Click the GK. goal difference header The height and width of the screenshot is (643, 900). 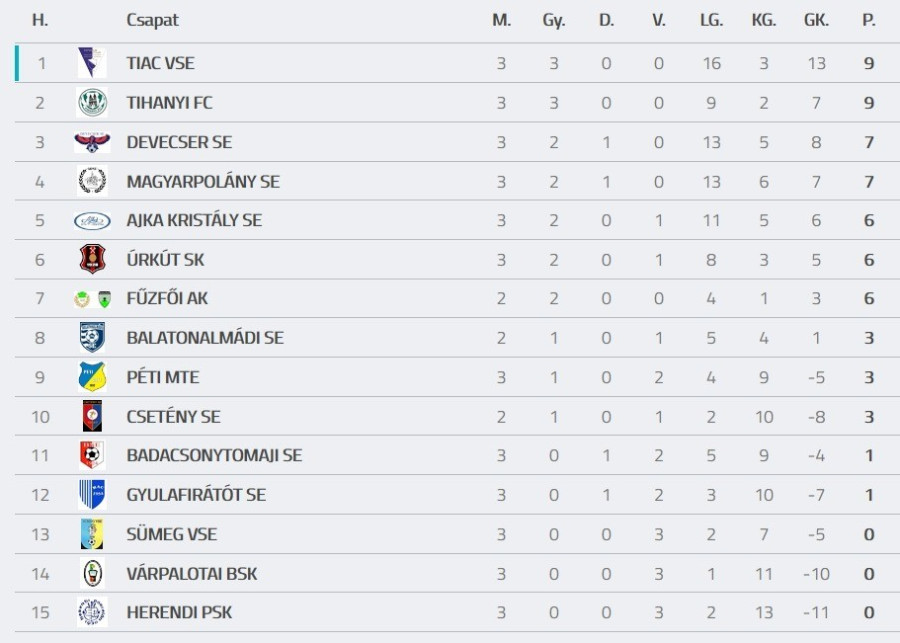(x=816, y=20)
